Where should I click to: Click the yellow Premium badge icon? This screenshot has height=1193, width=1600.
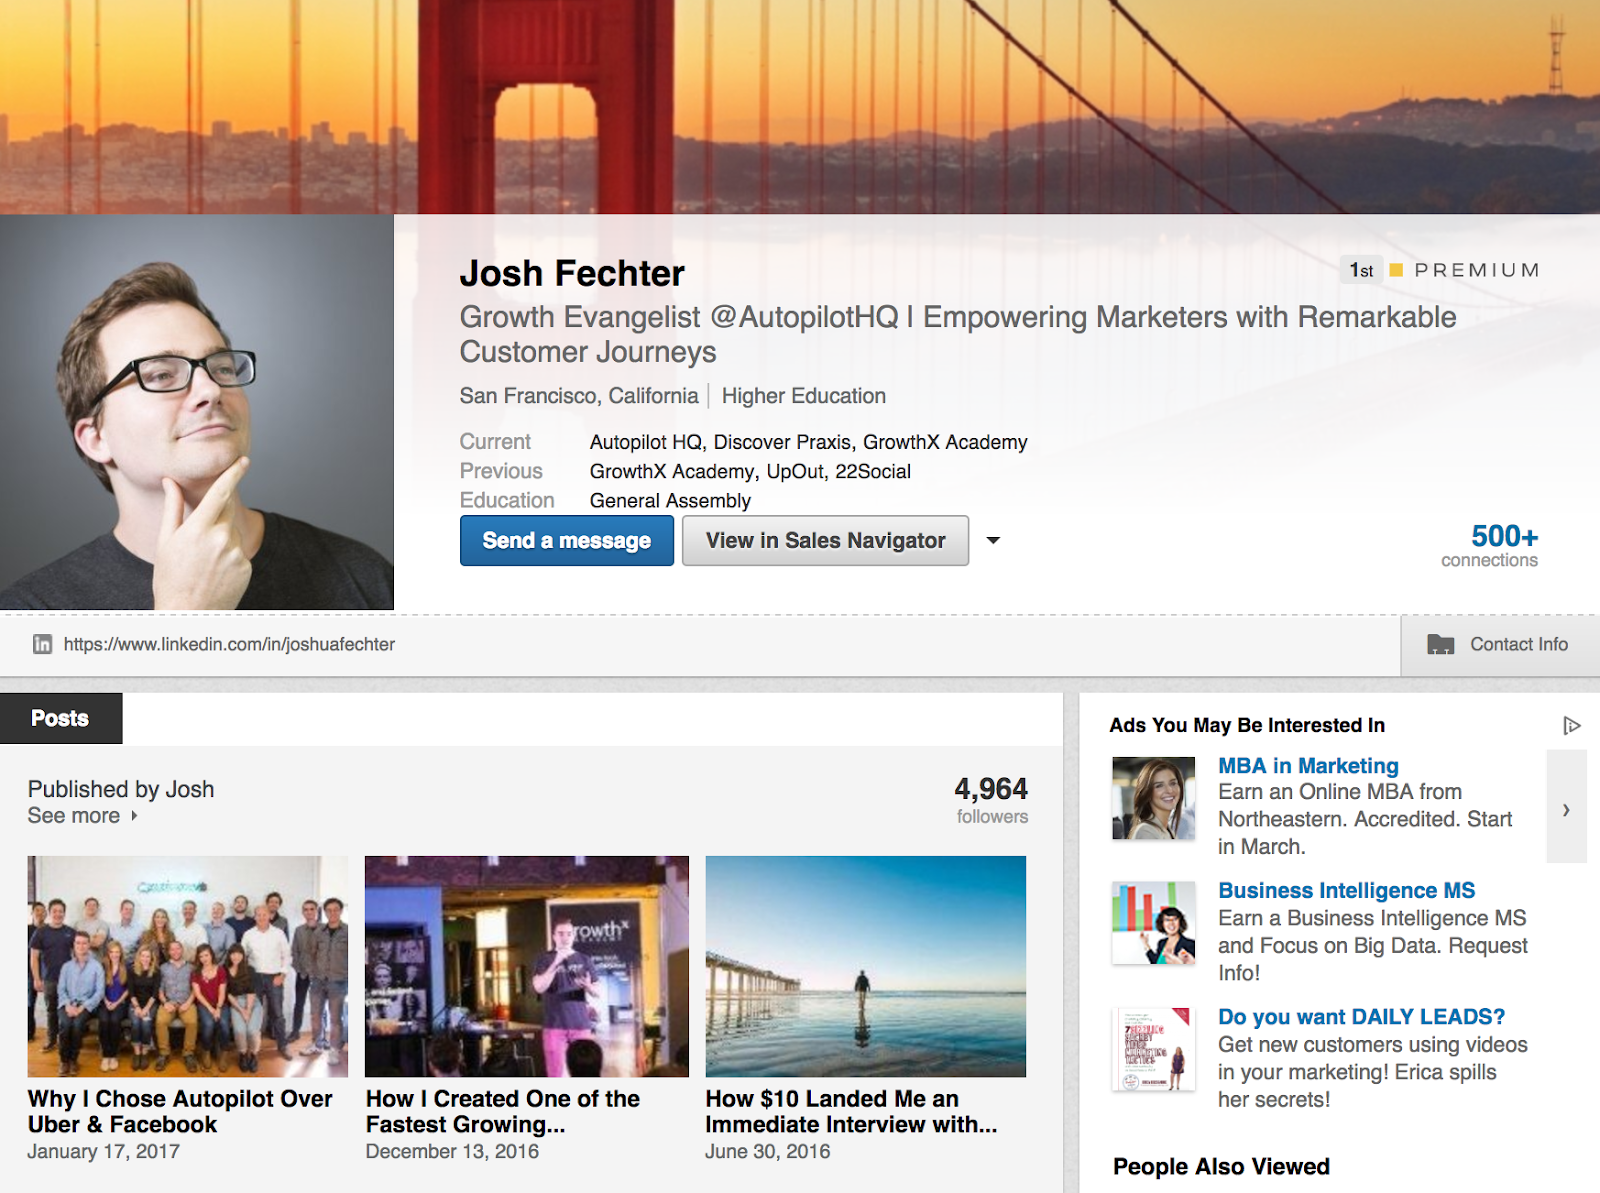[1396, 270]
